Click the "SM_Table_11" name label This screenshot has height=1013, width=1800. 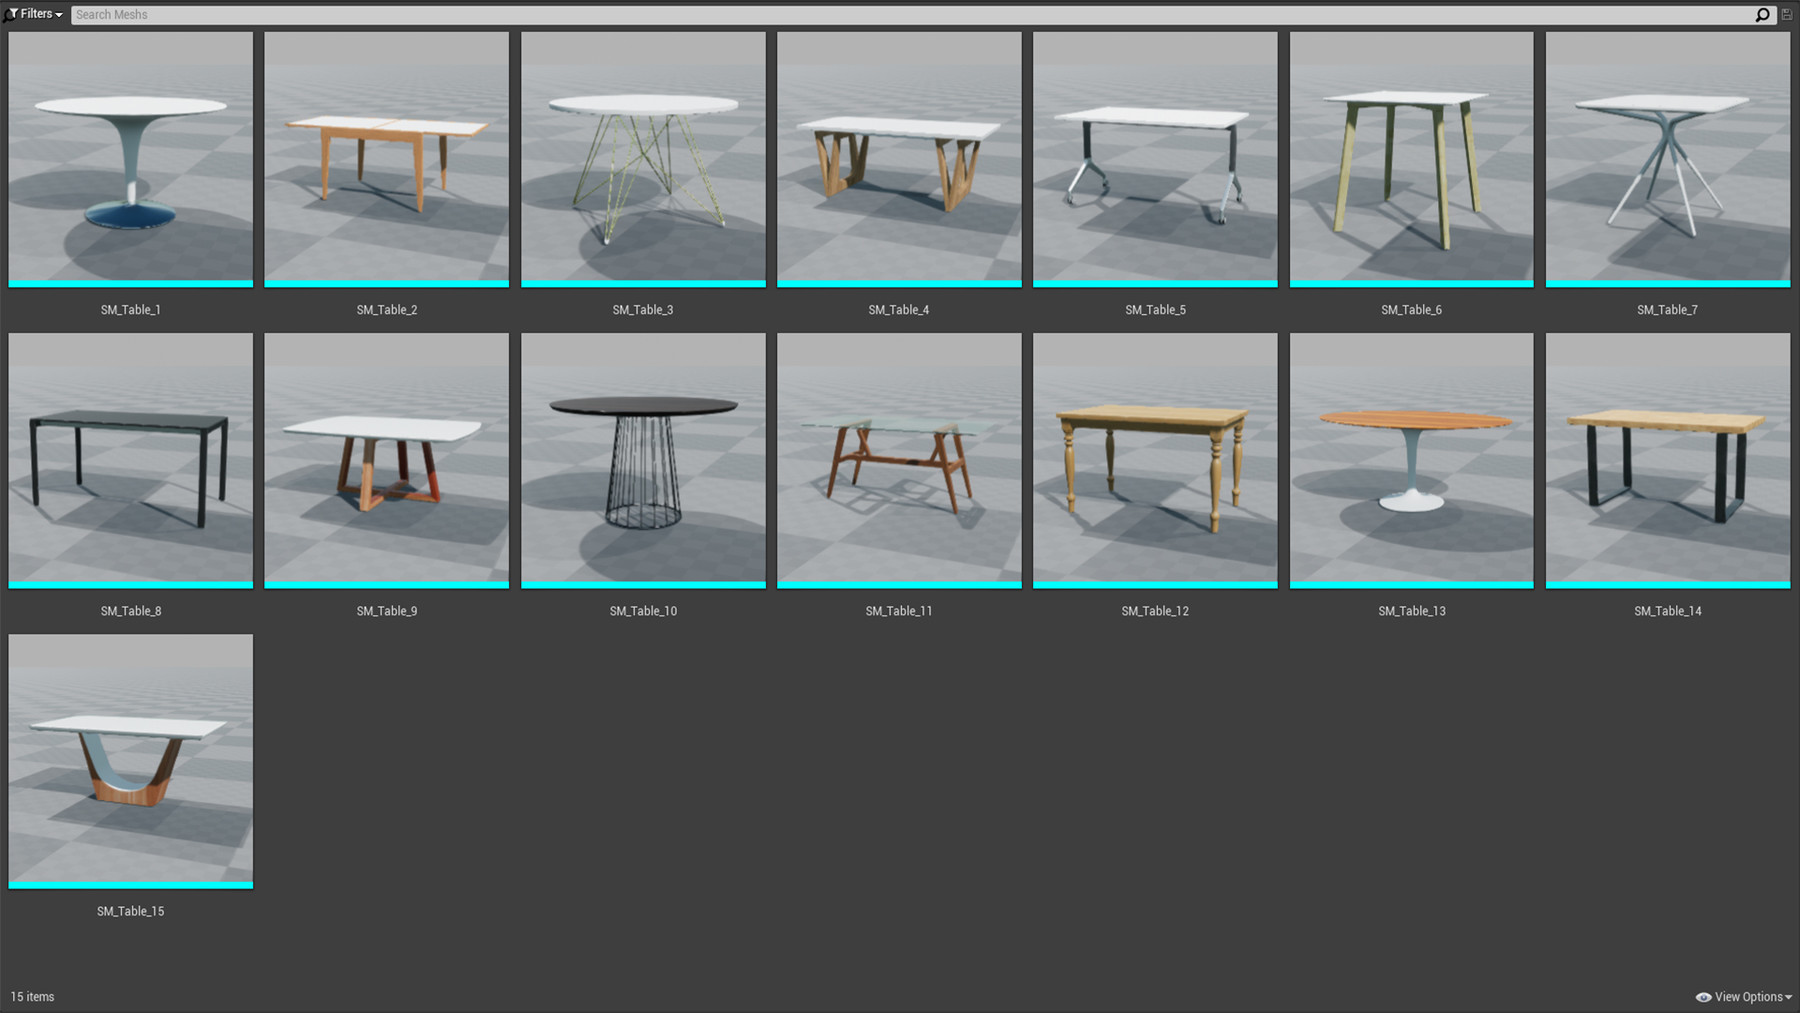(899, 611)
